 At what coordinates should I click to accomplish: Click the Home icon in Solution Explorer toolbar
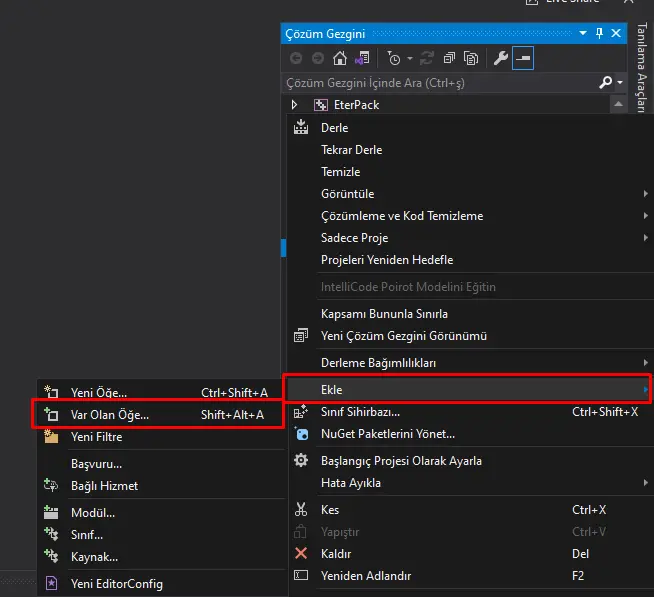pos(340,59)
